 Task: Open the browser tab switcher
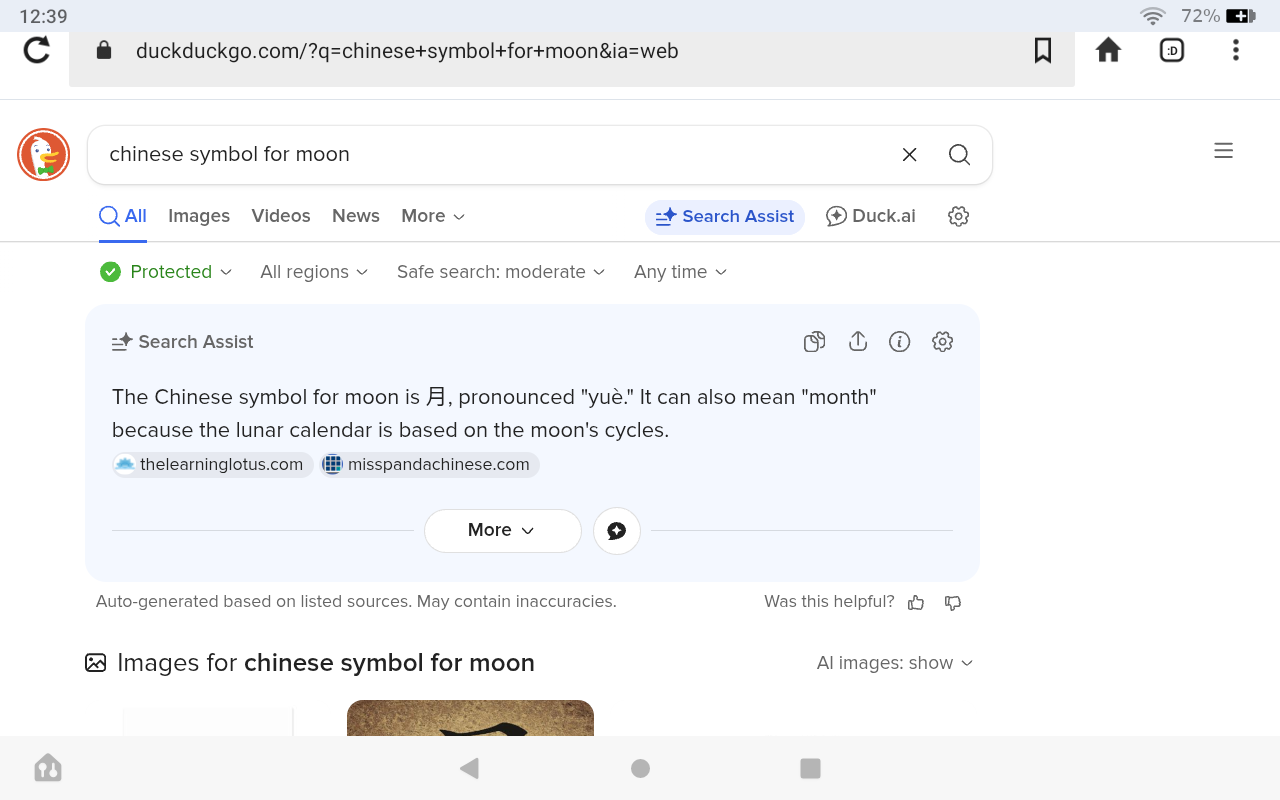coord(1172,50)
